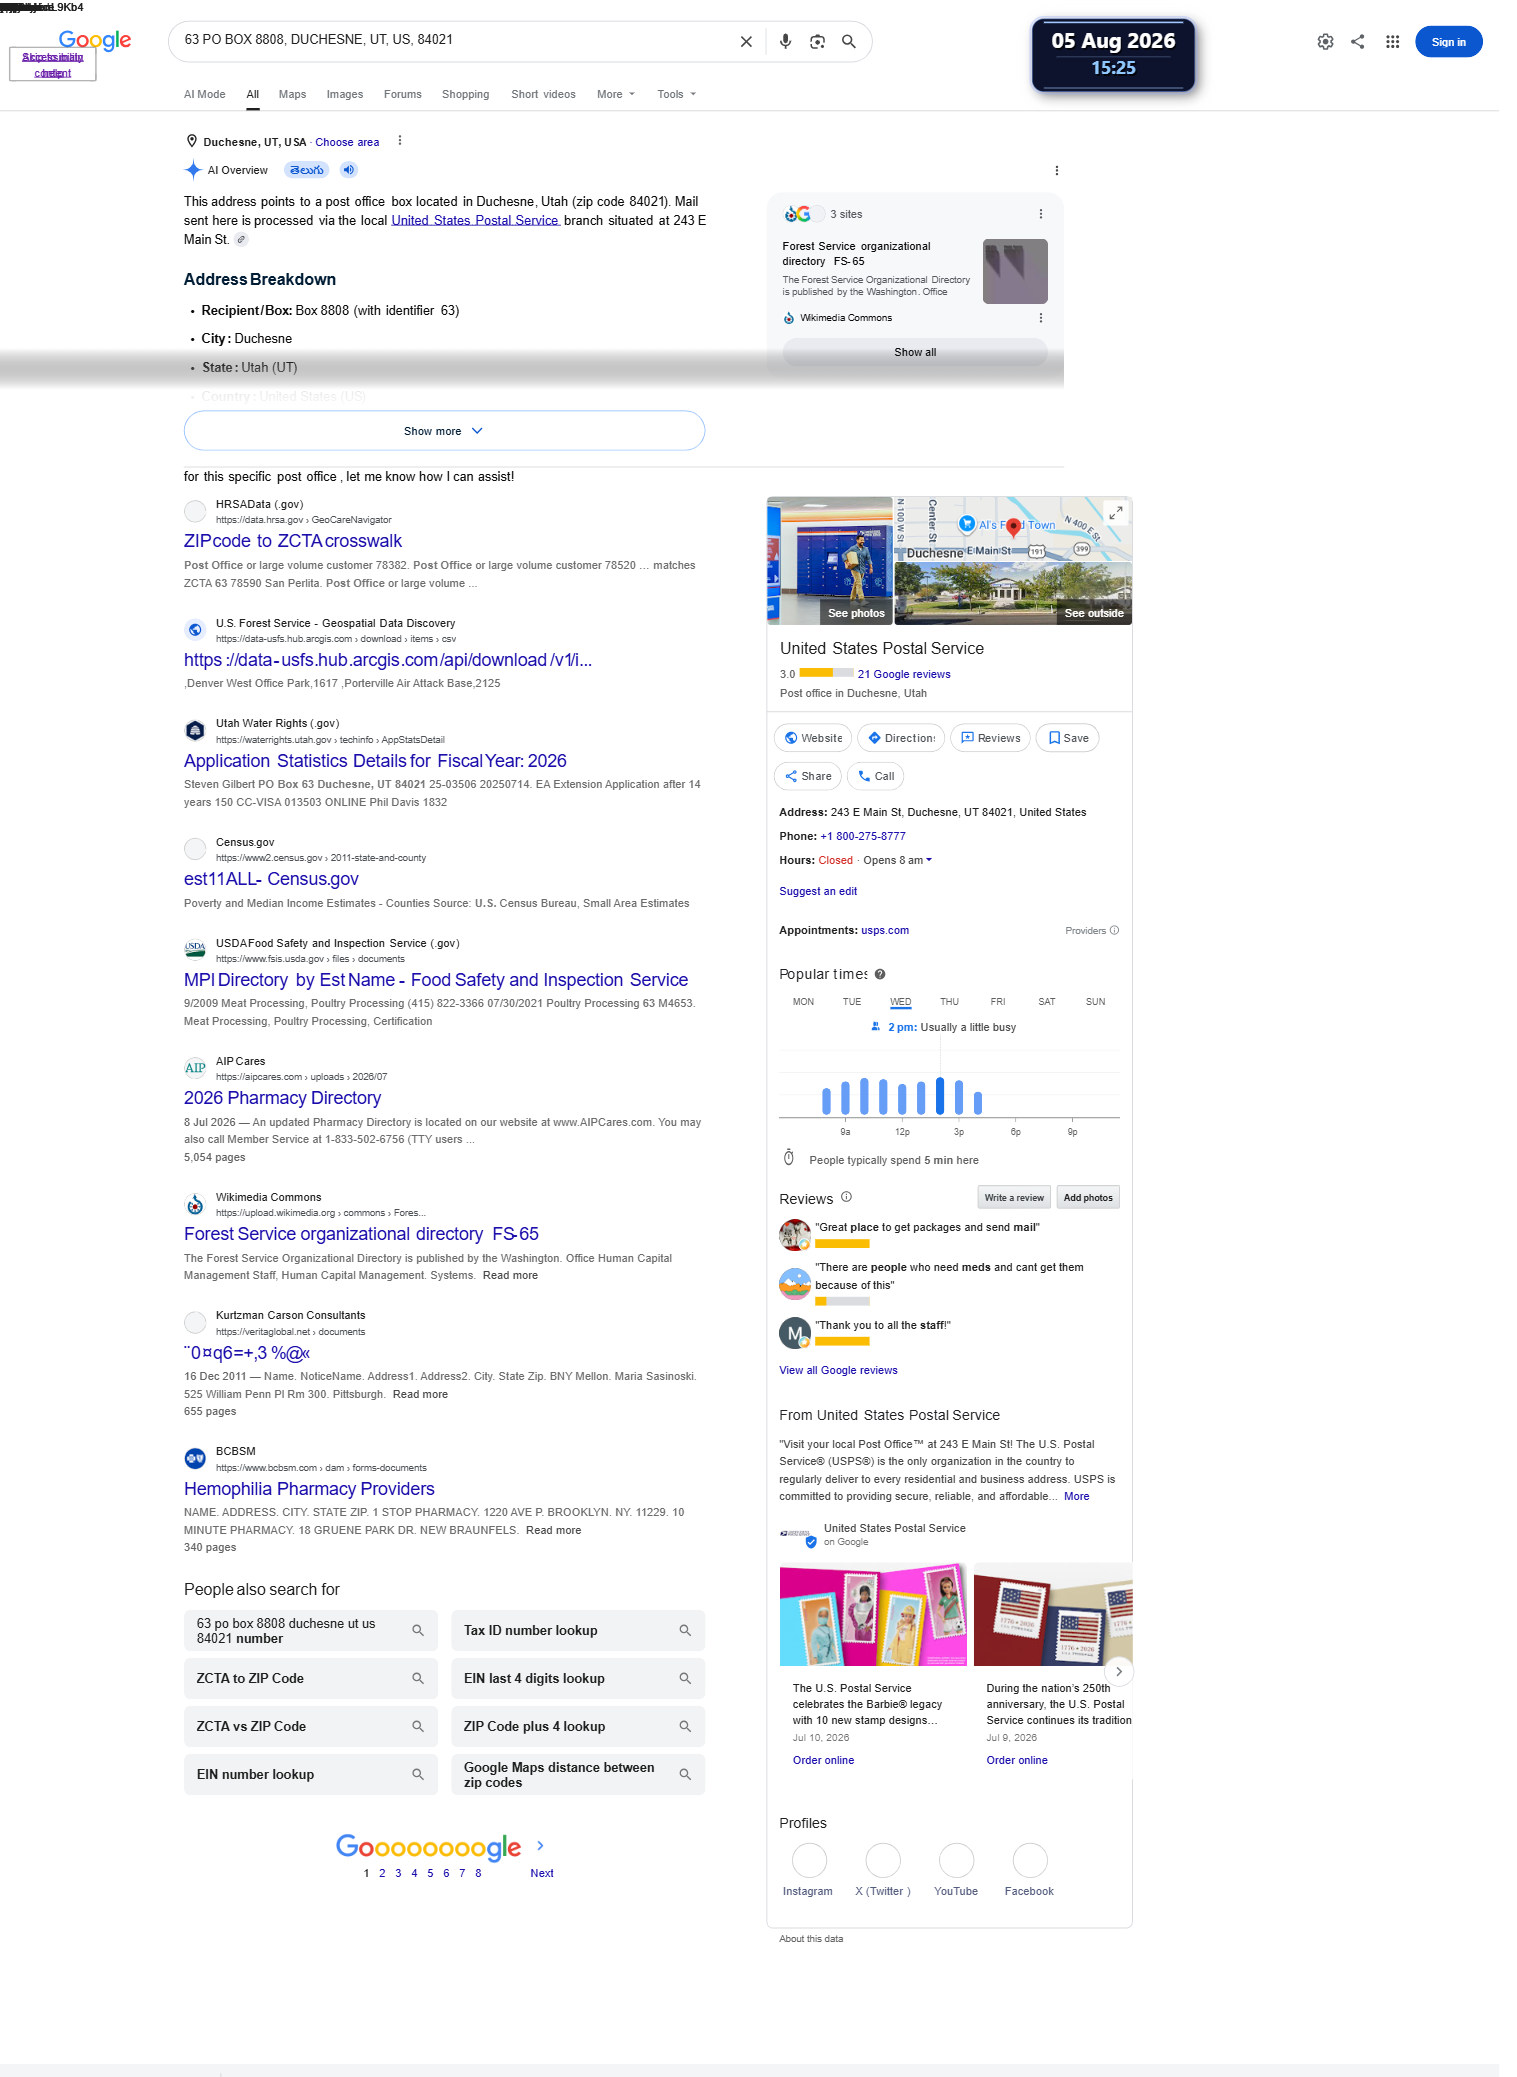Search 'ZIP Code plus 4 lookup' suggestion
The width and height of the screenshot is (1517, 2077).
click(578, 1727)
